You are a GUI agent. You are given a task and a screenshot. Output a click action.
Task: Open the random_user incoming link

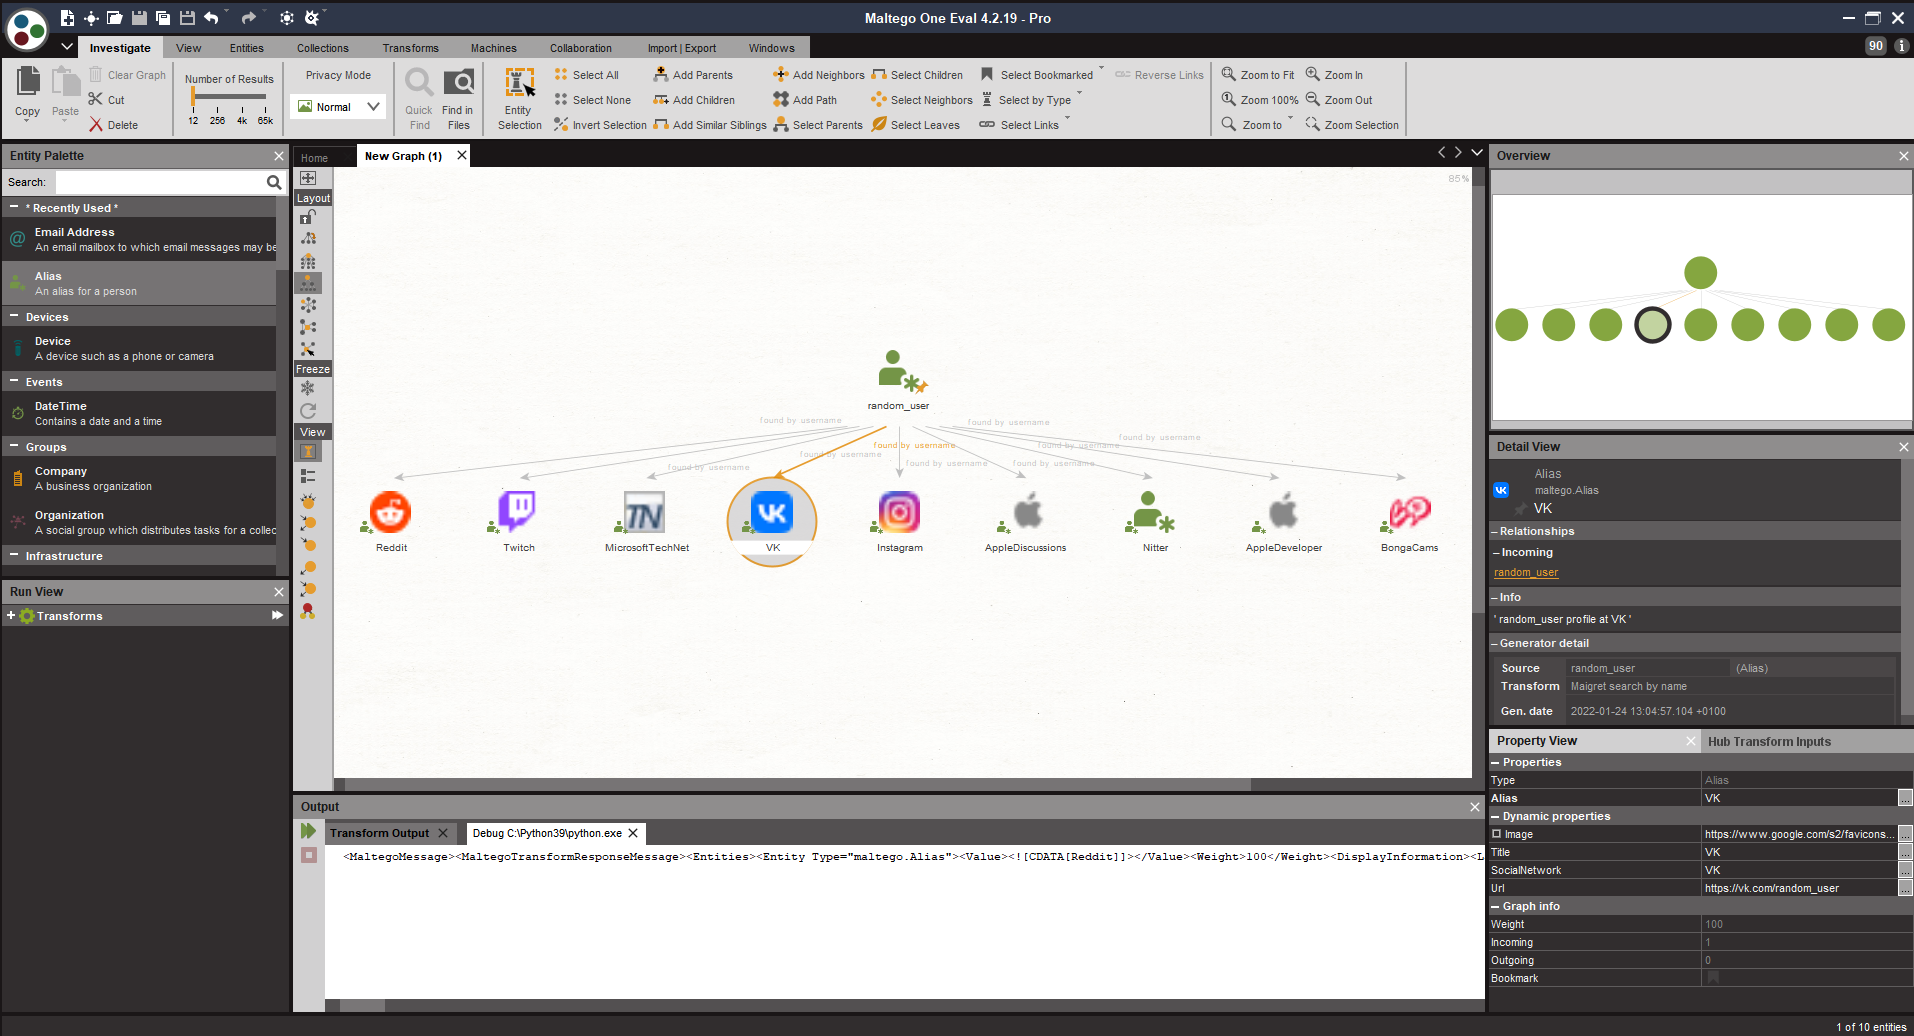[1526, 572]
